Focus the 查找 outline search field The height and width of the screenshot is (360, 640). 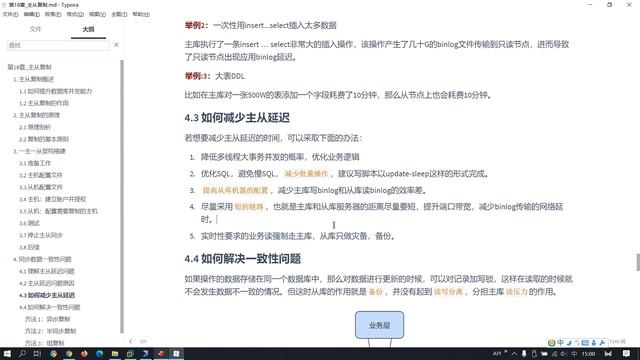pyautogui.click(x=58, y=45)
